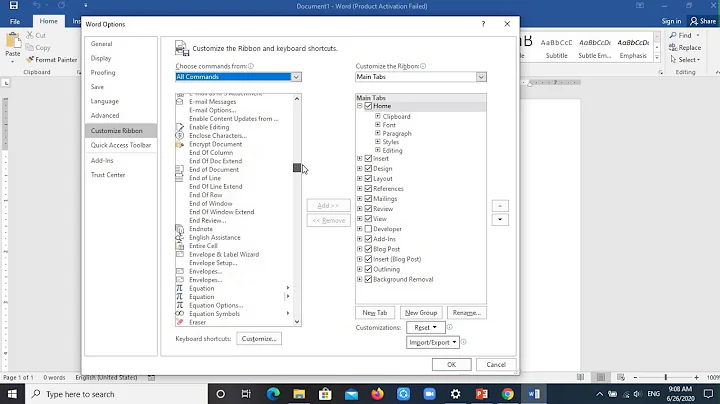Click the Type here to search box

116,394
